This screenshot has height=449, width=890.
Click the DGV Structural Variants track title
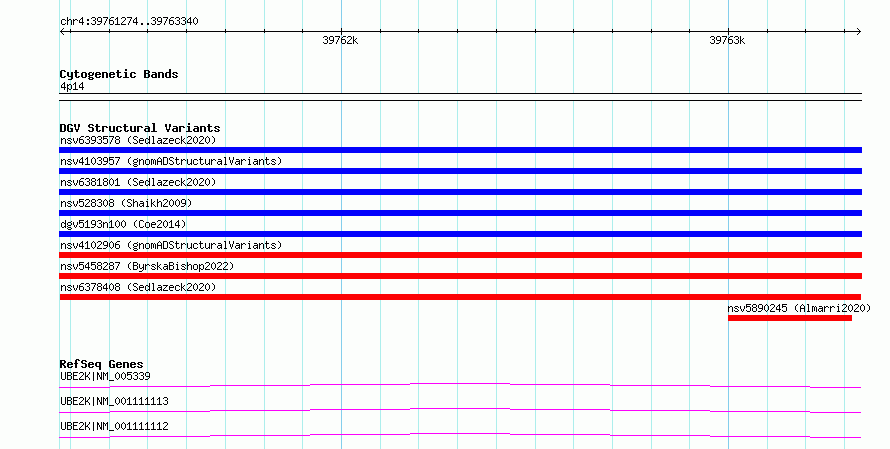(x=140, y=128)
